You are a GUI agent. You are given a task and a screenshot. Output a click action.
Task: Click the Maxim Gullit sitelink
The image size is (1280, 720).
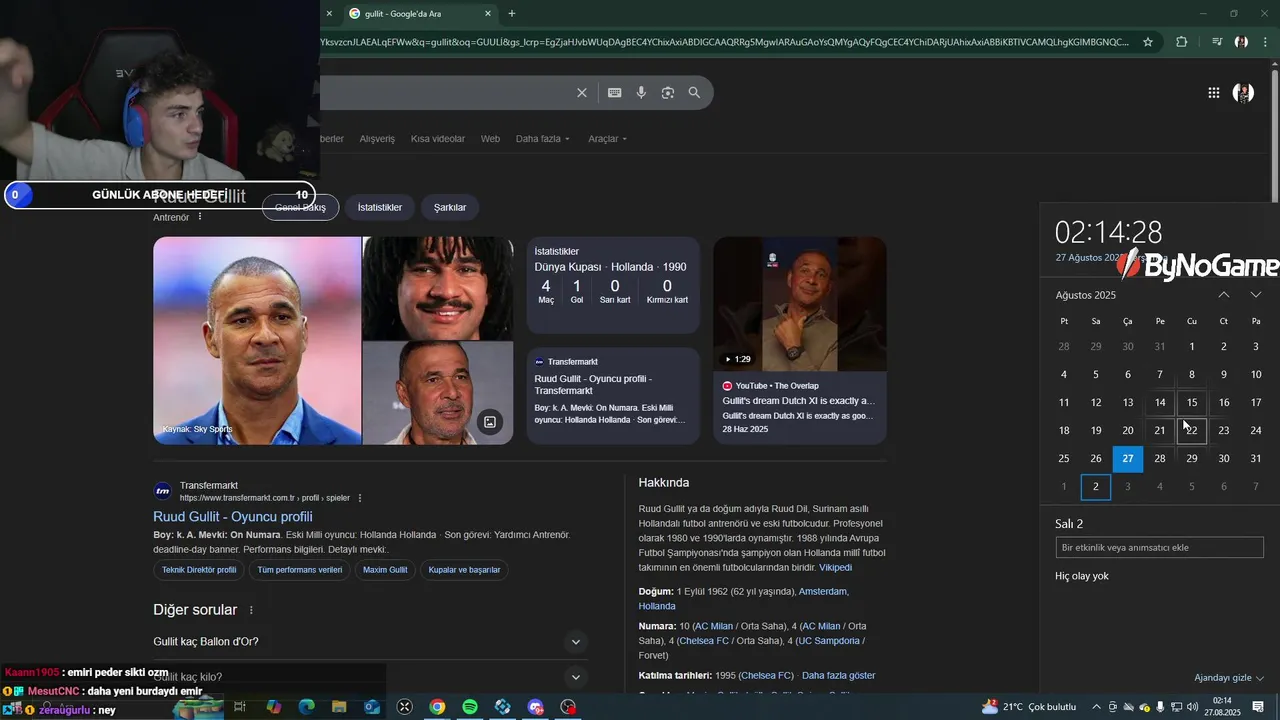click(x=385, y=570)
